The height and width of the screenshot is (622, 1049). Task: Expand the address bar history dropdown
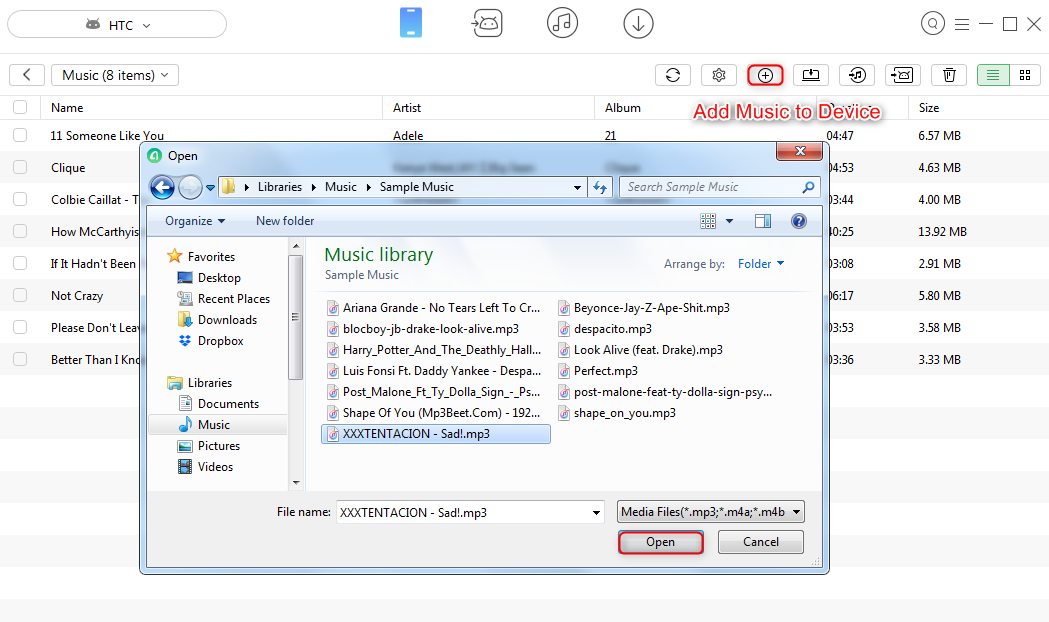click(x=577, y=188)
